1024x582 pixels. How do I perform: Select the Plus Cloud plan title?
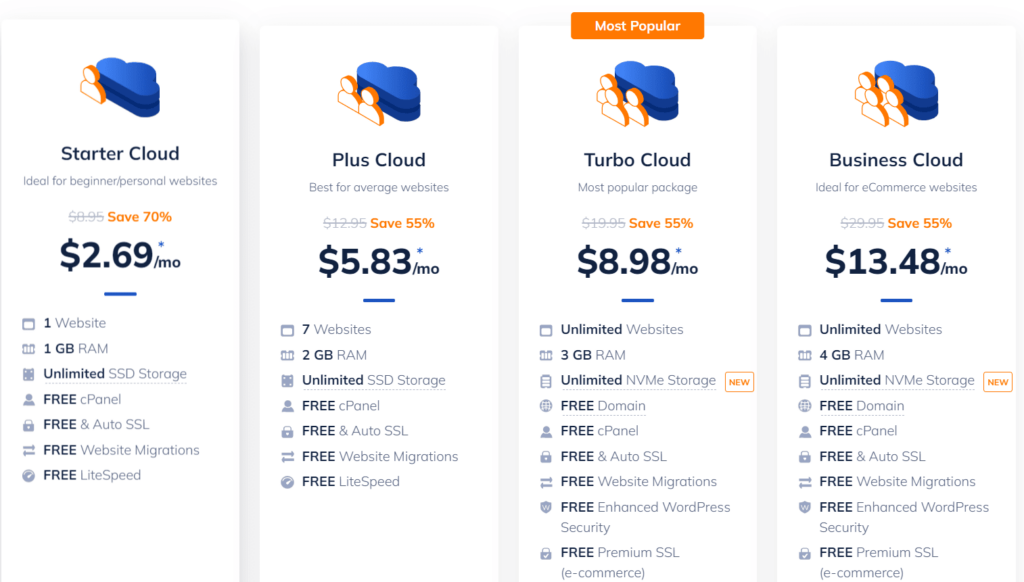pos(379,160)
